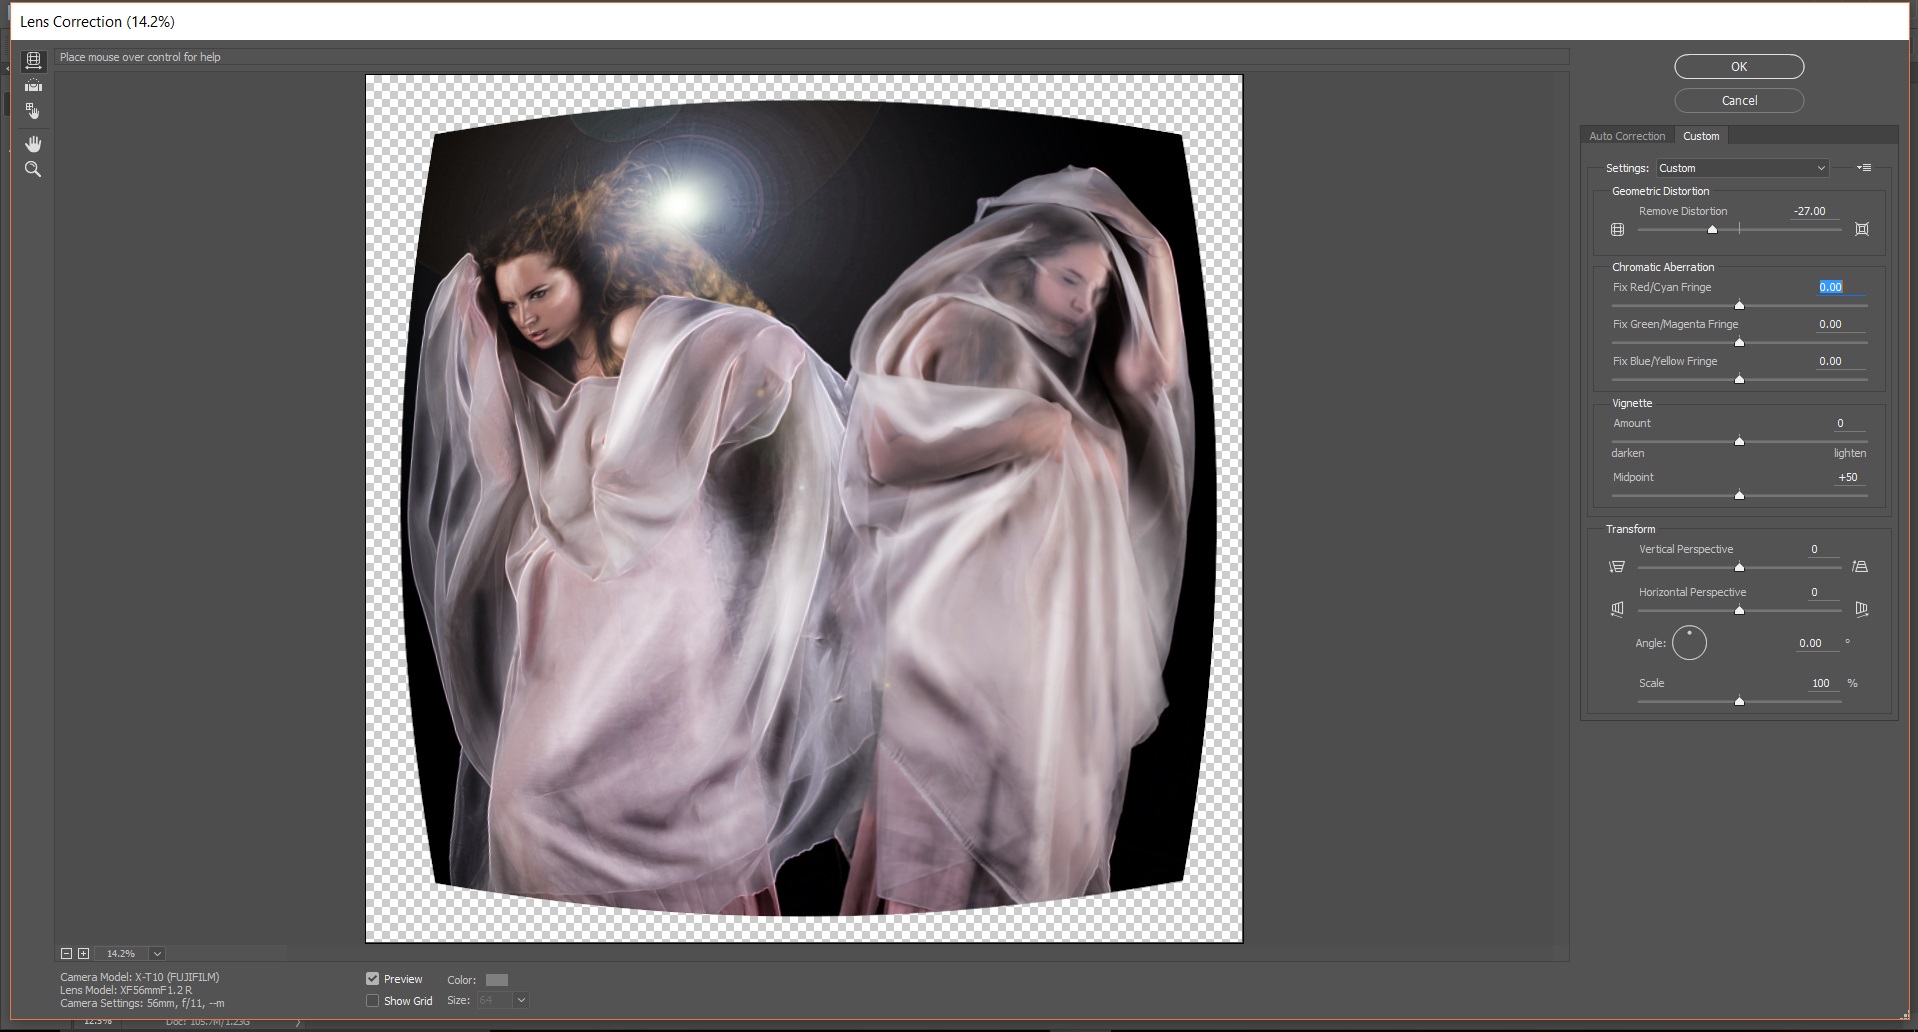Open the grid Size dropdown
This screenshot has height=1032, width=1918.
coord(520,1000)
